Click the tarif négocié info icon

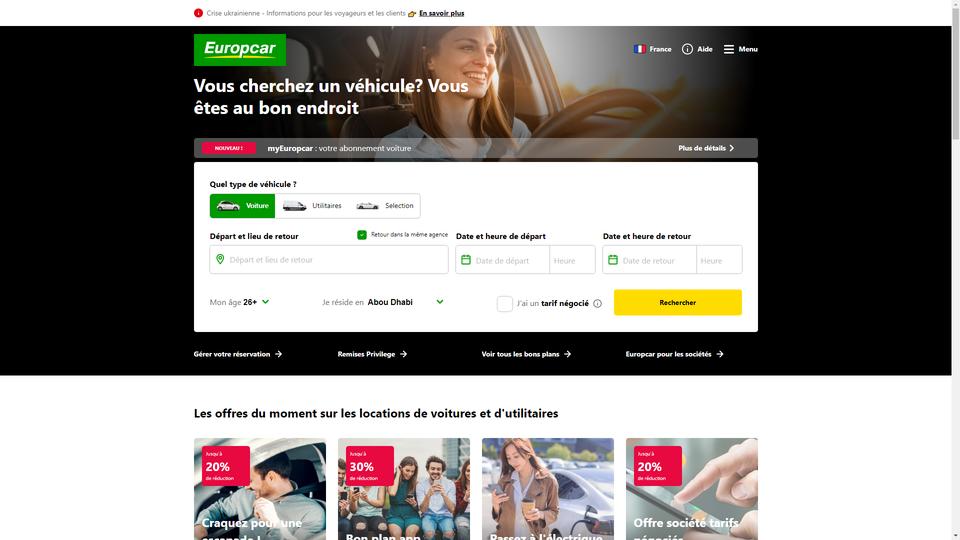click(598, 304)
